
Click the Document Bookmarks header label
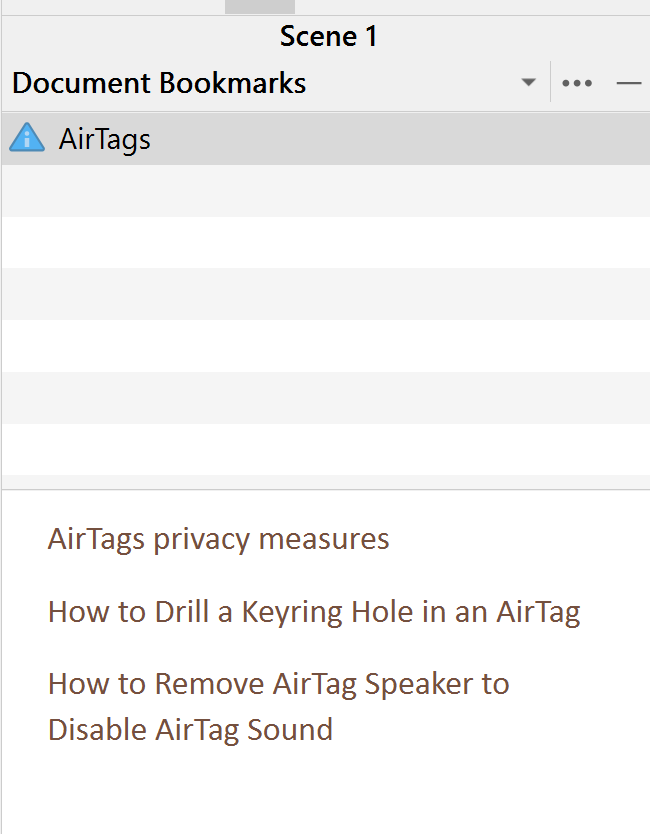[159, 83]
